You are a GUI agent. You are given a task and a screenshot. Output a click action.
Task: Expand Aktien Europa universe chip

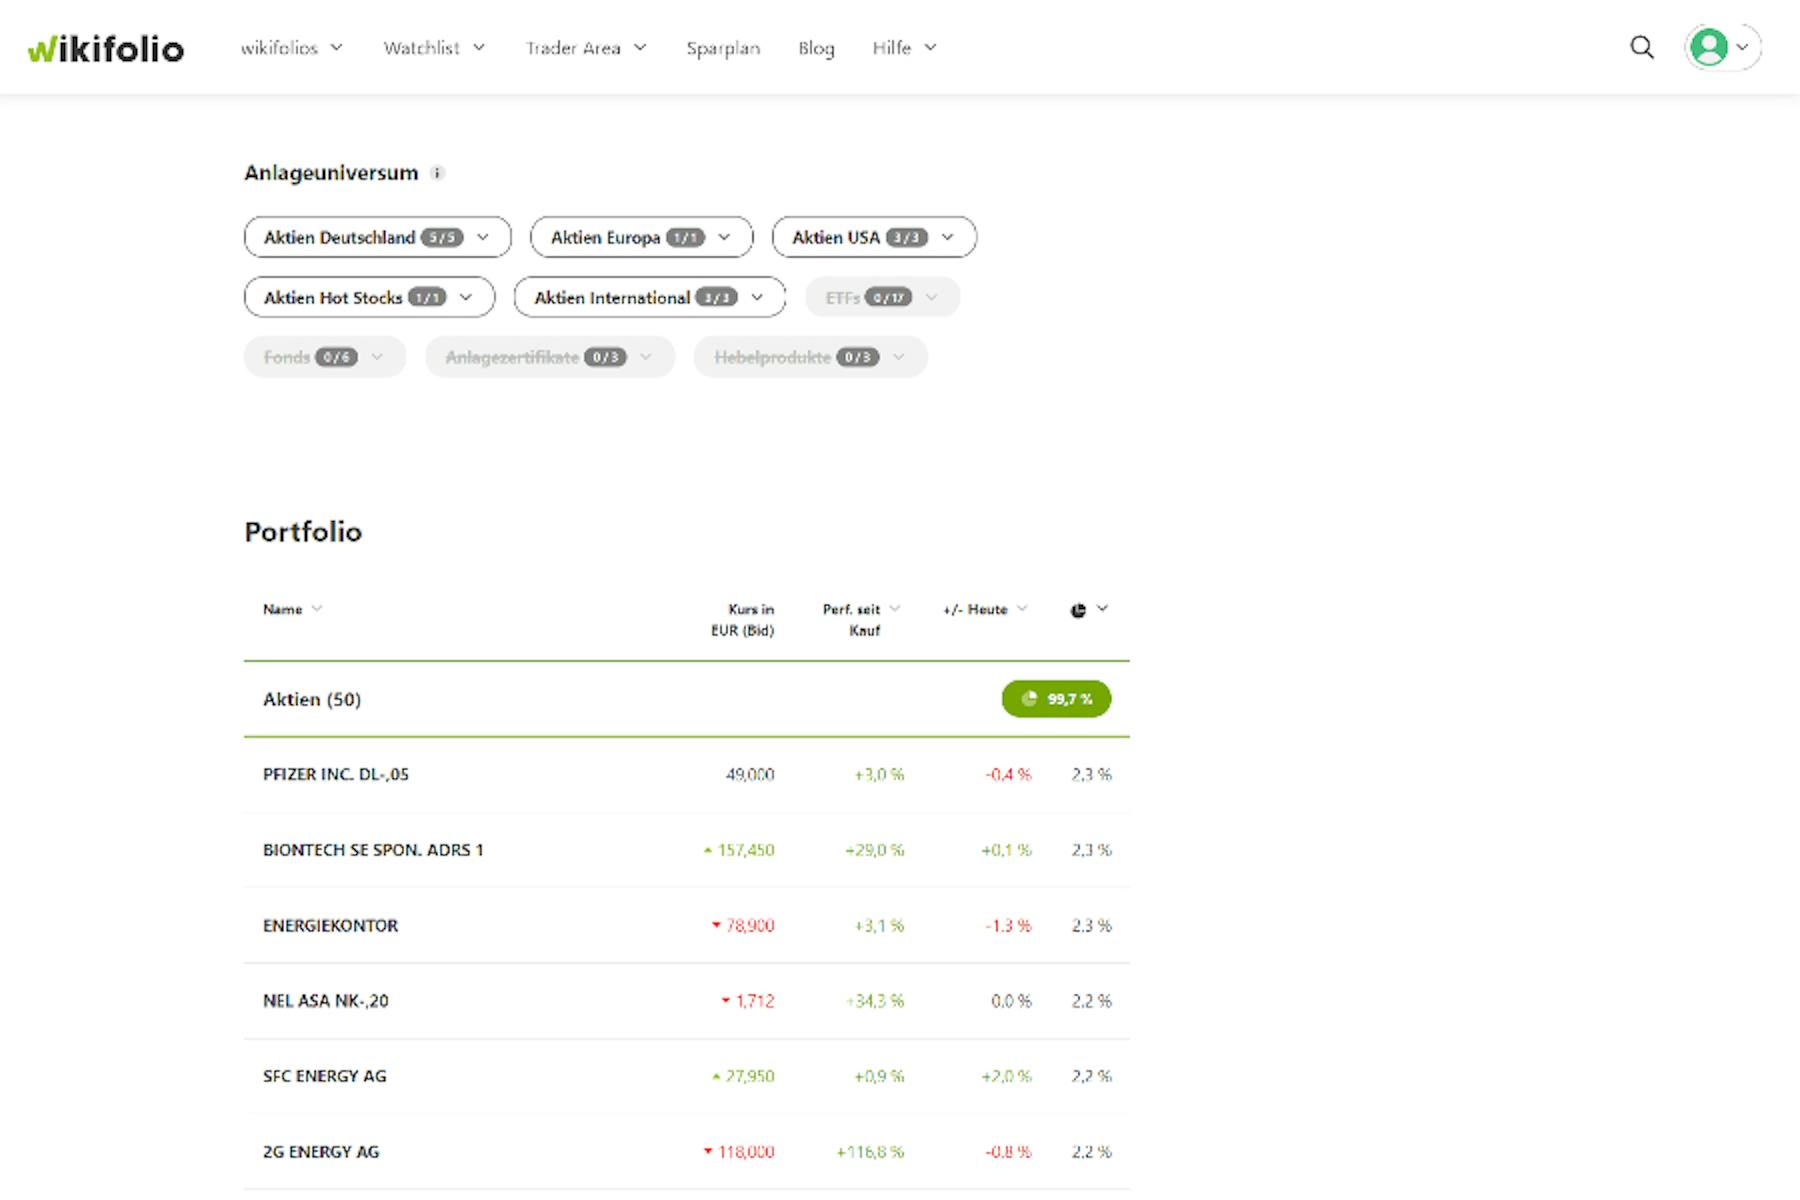(x=641, y=237)
